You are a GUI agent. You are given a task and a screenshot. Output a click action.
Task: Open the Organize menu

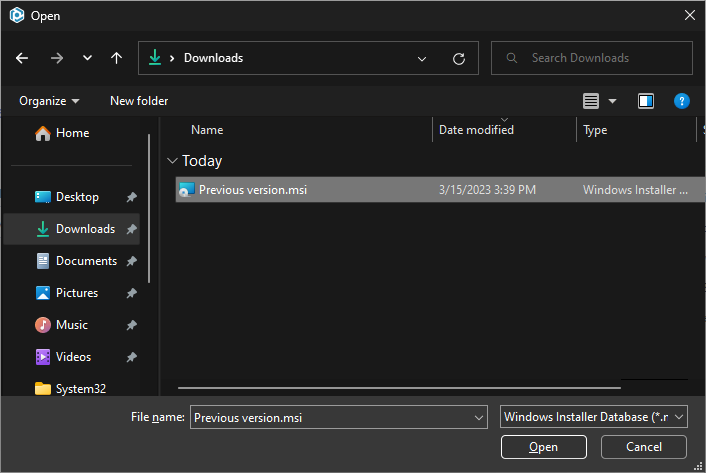click(x=49, y=101)
